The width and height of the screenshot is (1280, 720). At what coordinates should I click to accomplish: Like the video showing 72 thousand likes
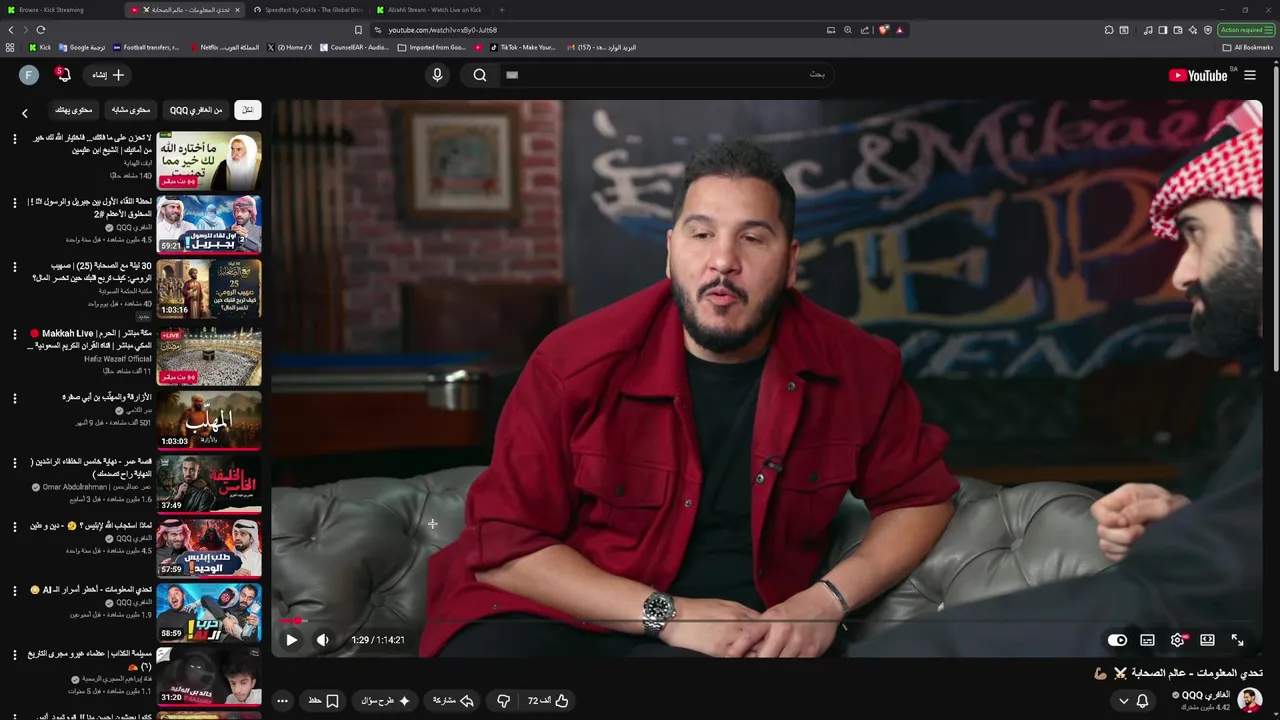(548, 701)
